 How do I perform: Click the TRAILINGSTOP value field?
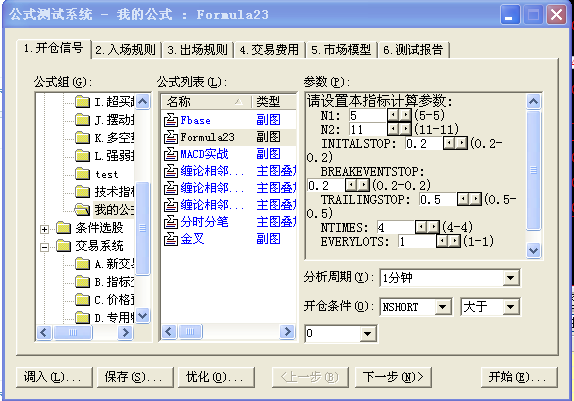pyautogui.click(x=438, y=199)
